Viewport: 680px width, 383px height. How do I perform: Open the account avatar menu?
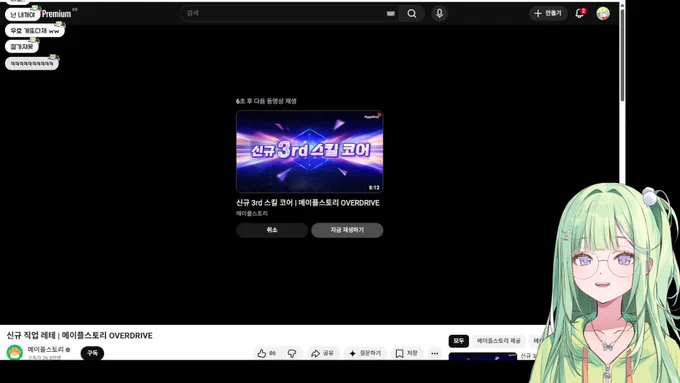pos(603,13)
